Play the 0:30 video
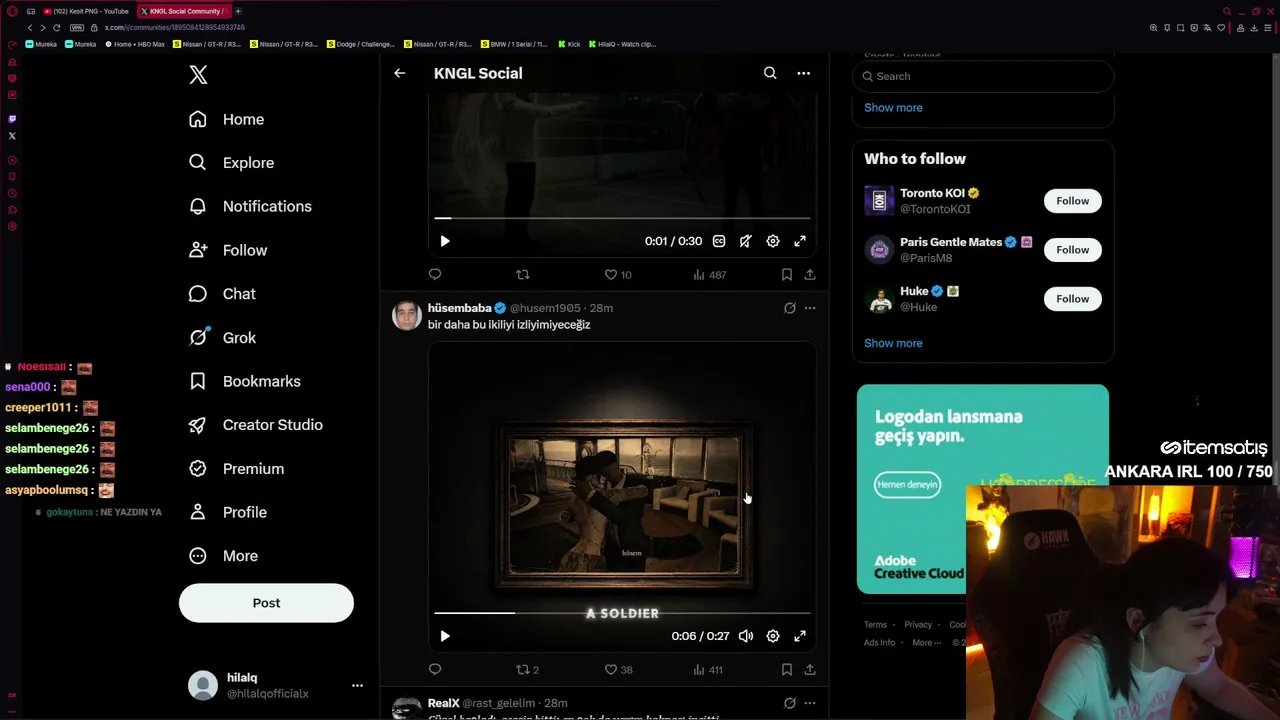Screen dimensions: 1280x720 pos(445,241)
